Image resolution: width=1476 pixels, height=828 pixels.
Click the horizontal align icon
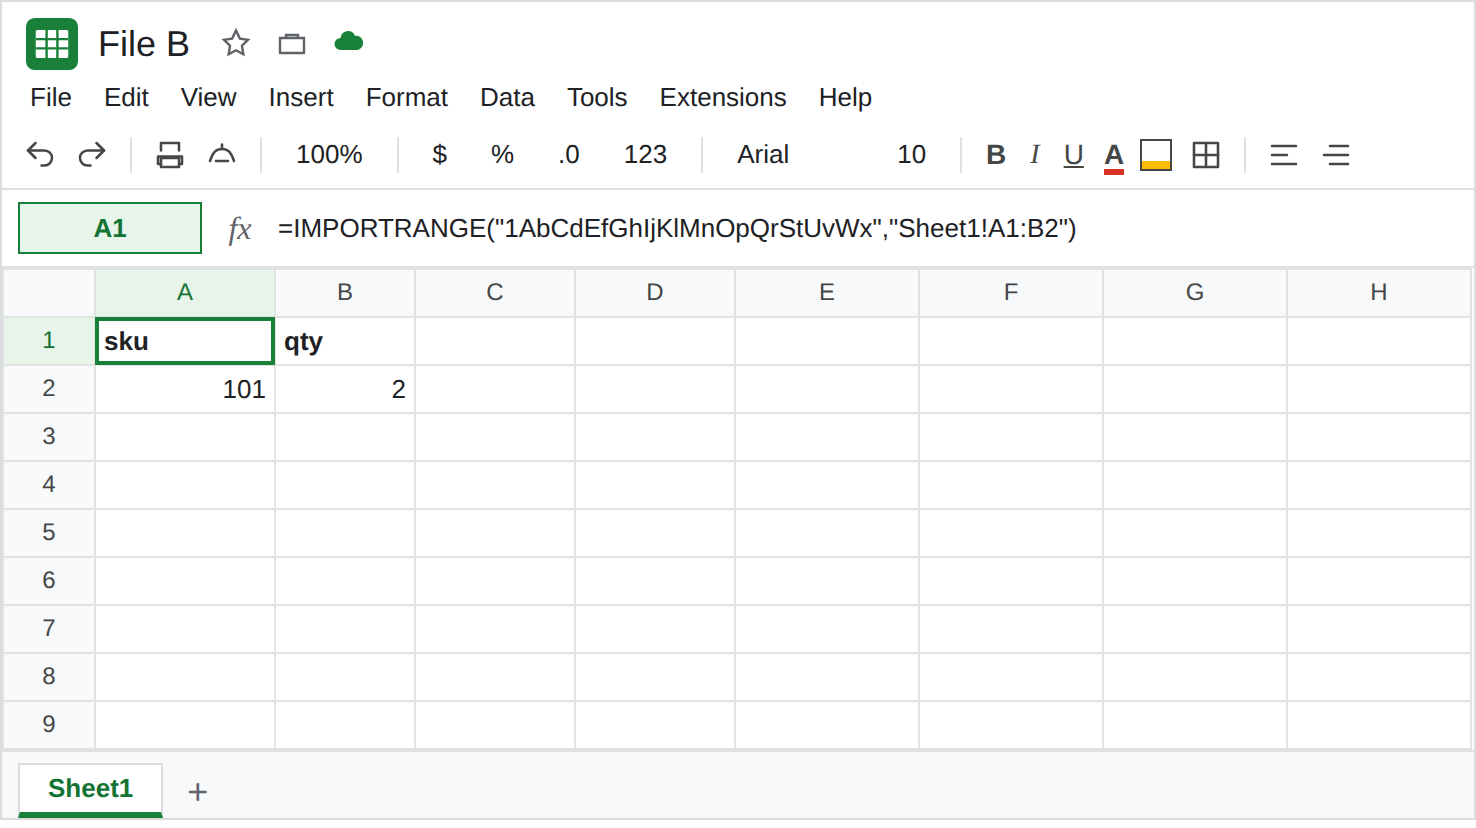1284,155
